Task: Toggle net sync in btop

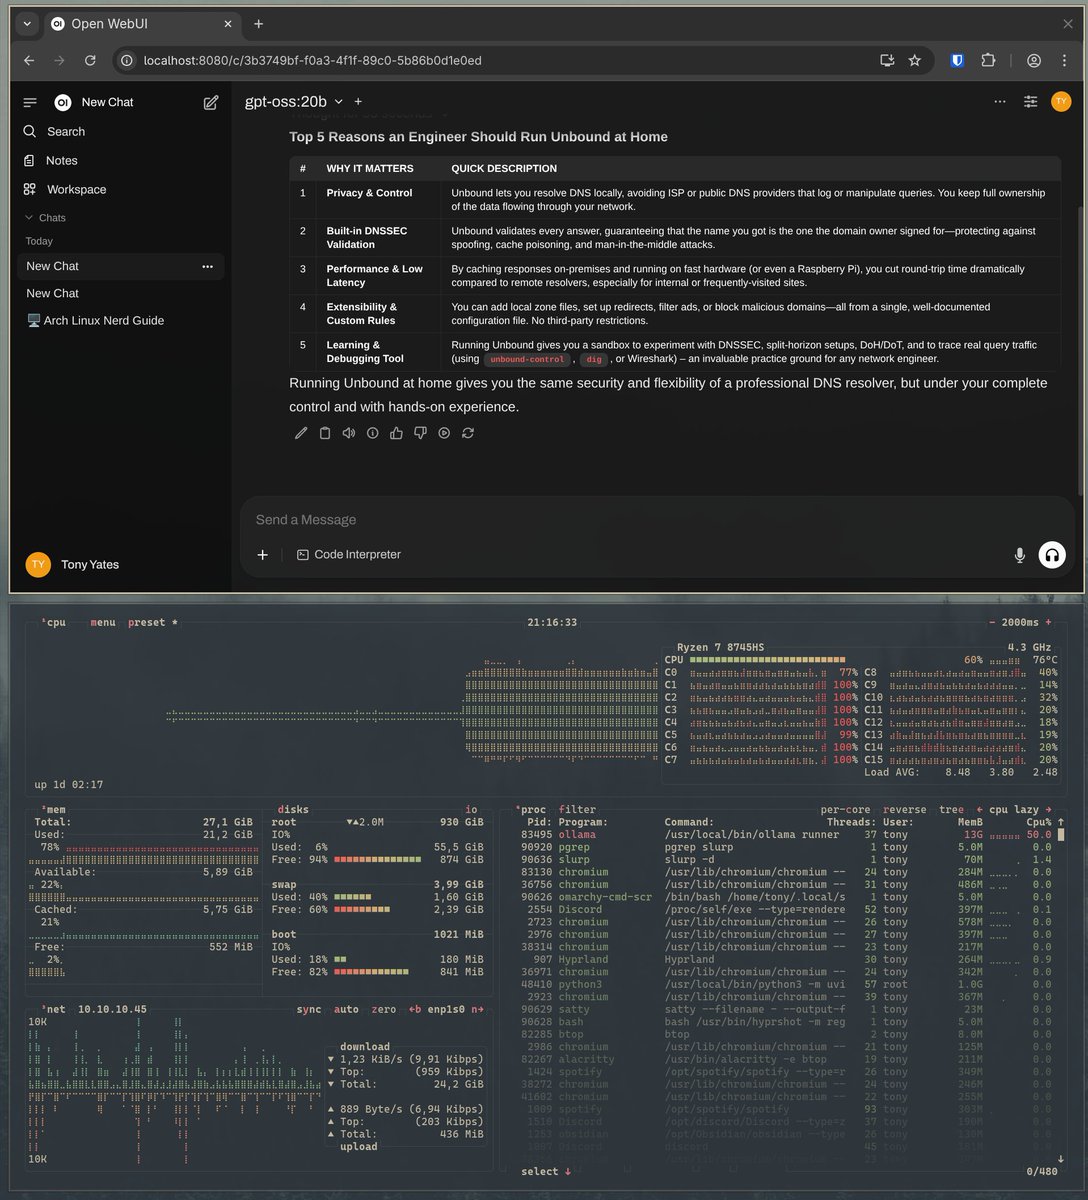Action: [309, 1010]
